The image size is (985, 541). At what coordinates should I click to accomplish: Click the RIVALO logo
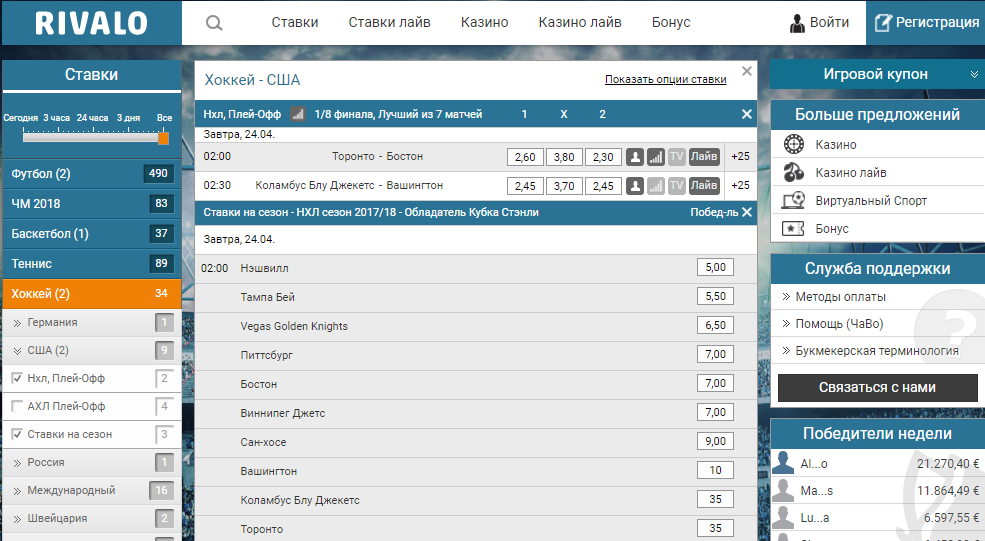(92, 23)
